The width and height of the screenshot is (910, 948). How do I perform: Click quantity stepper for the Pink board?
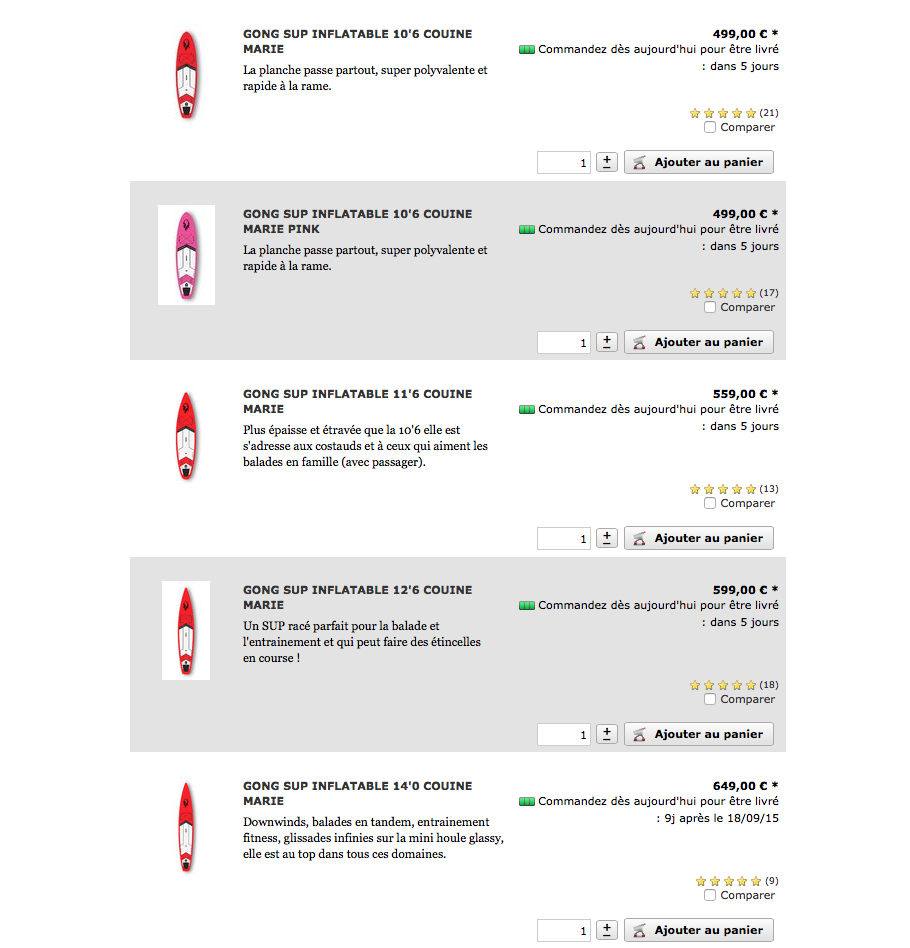click(x=607, y=342)
